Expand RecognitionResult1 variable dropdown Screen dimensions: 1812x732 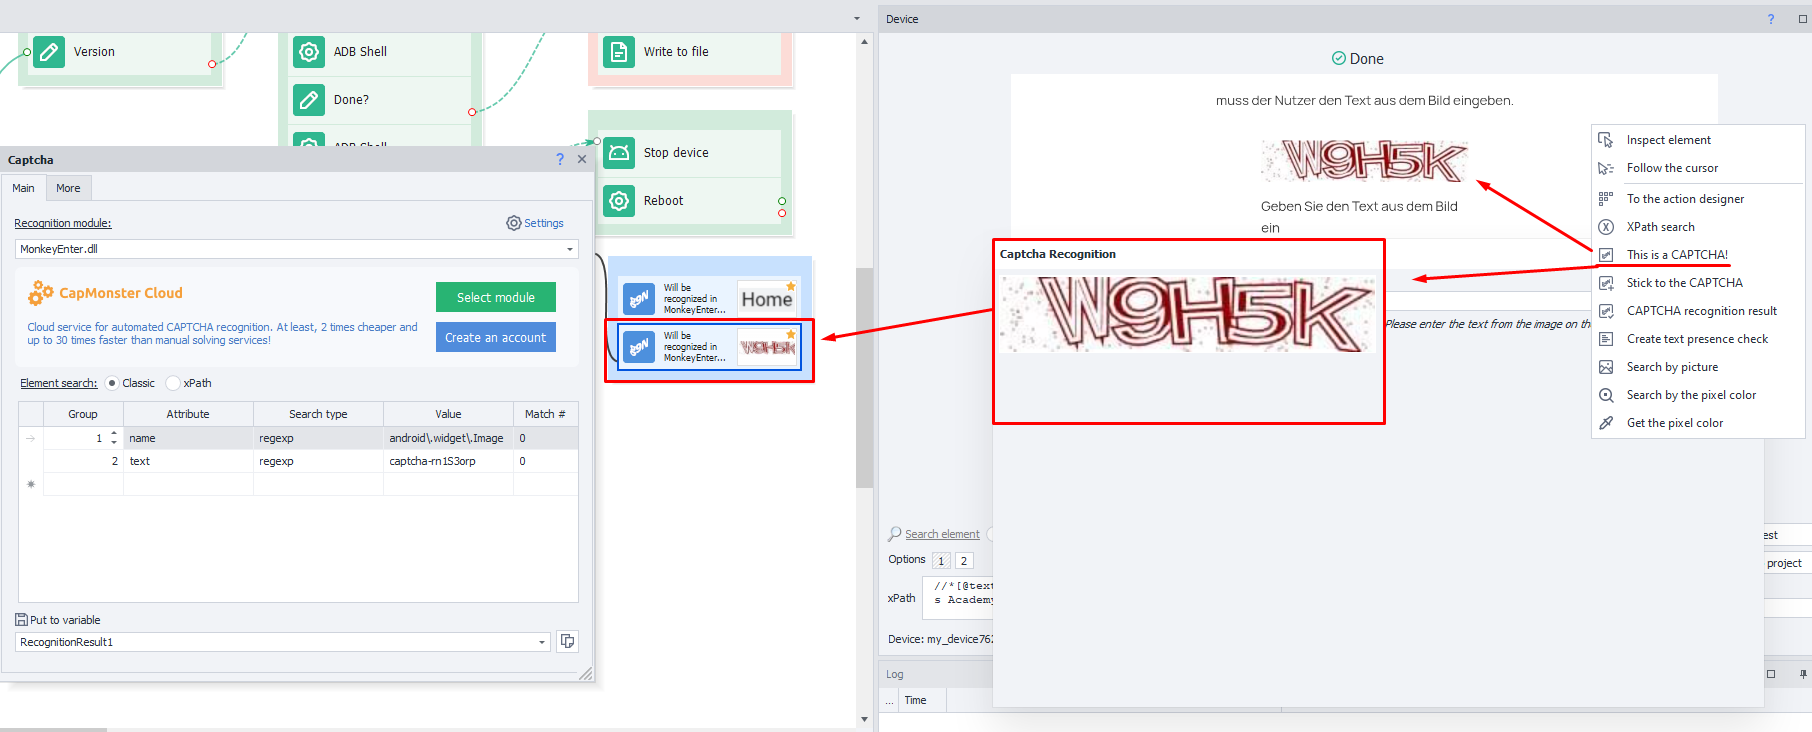pyautogui.click(x=542, y=642)
